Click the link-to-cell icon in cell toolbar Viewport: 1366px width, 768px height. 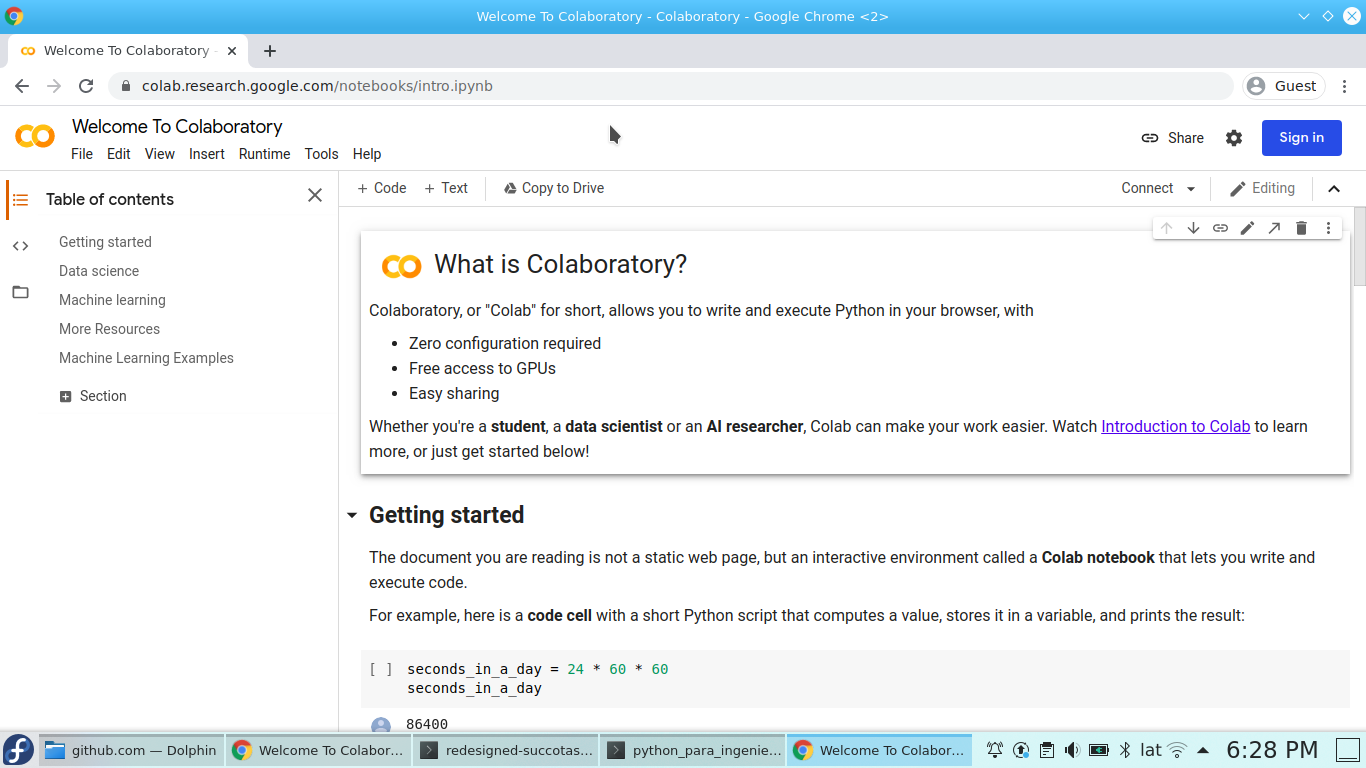pos(1220,228)
